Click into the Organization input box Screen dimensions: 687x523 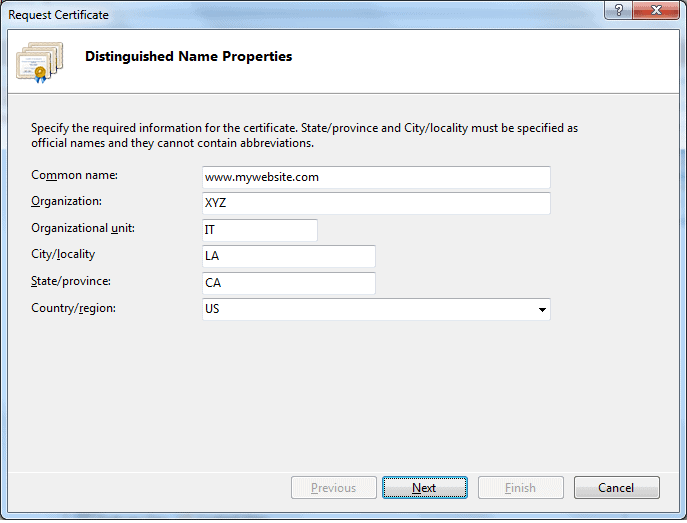point(376,203)
